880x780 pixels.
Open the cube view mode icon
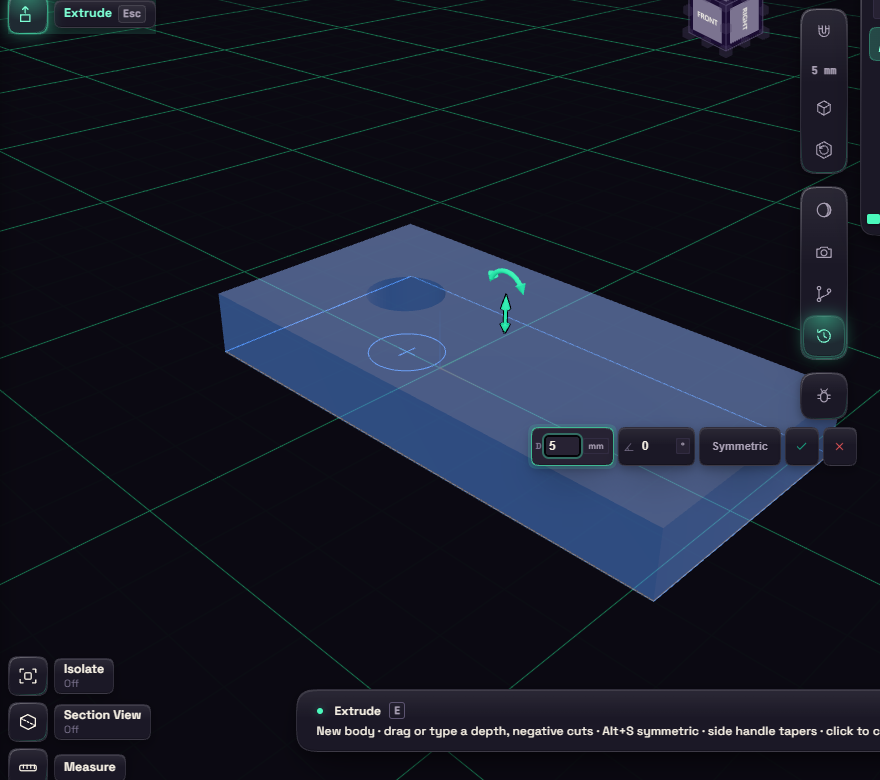tap(823, 108)
